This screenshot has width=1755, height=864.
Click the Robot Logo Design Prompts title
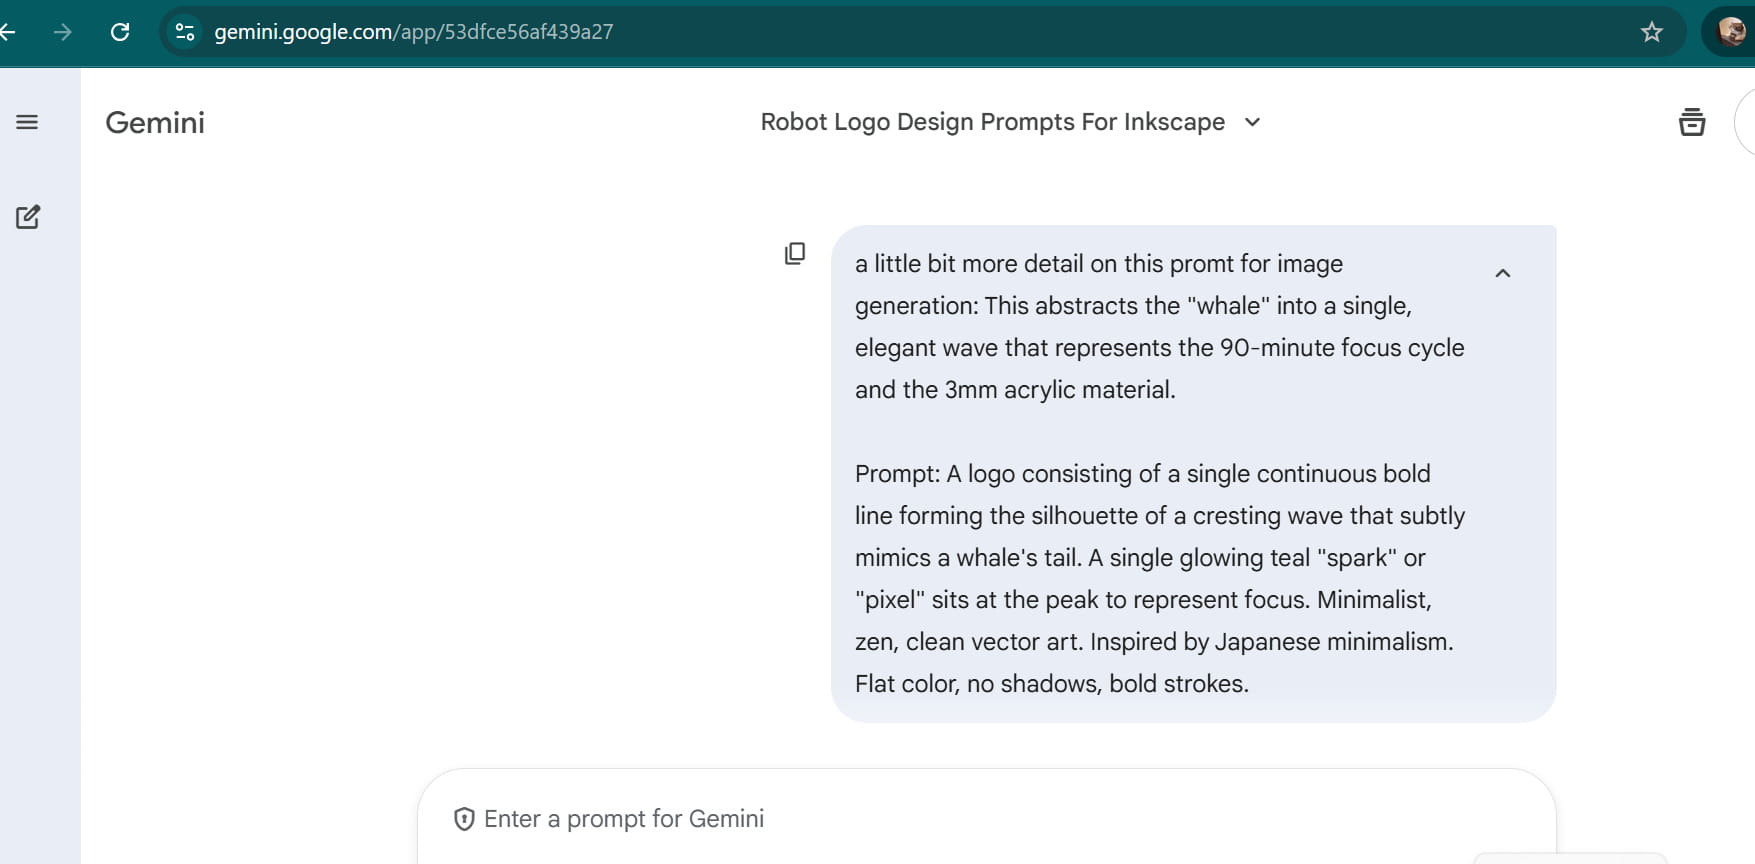pos(992,122)
